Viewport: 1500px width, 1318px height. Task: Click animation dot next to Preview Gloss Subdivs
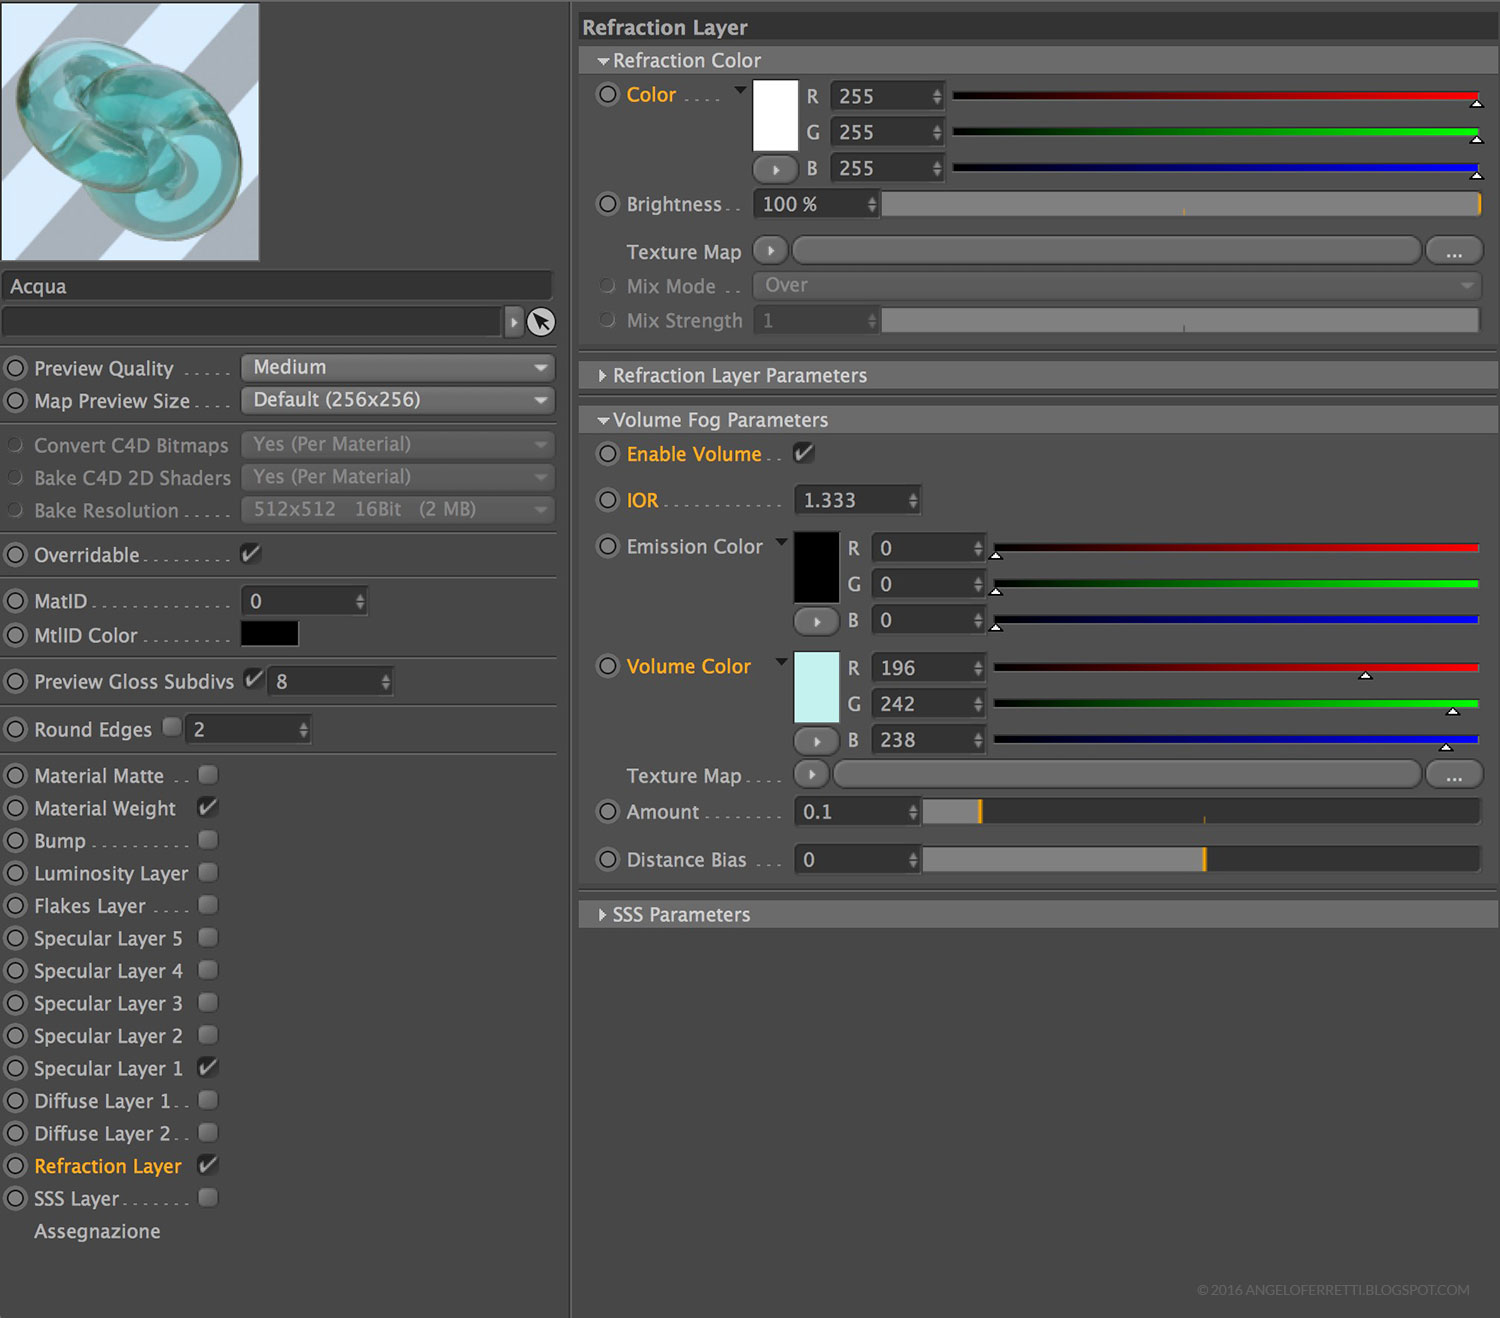click(x=16, y=682)
